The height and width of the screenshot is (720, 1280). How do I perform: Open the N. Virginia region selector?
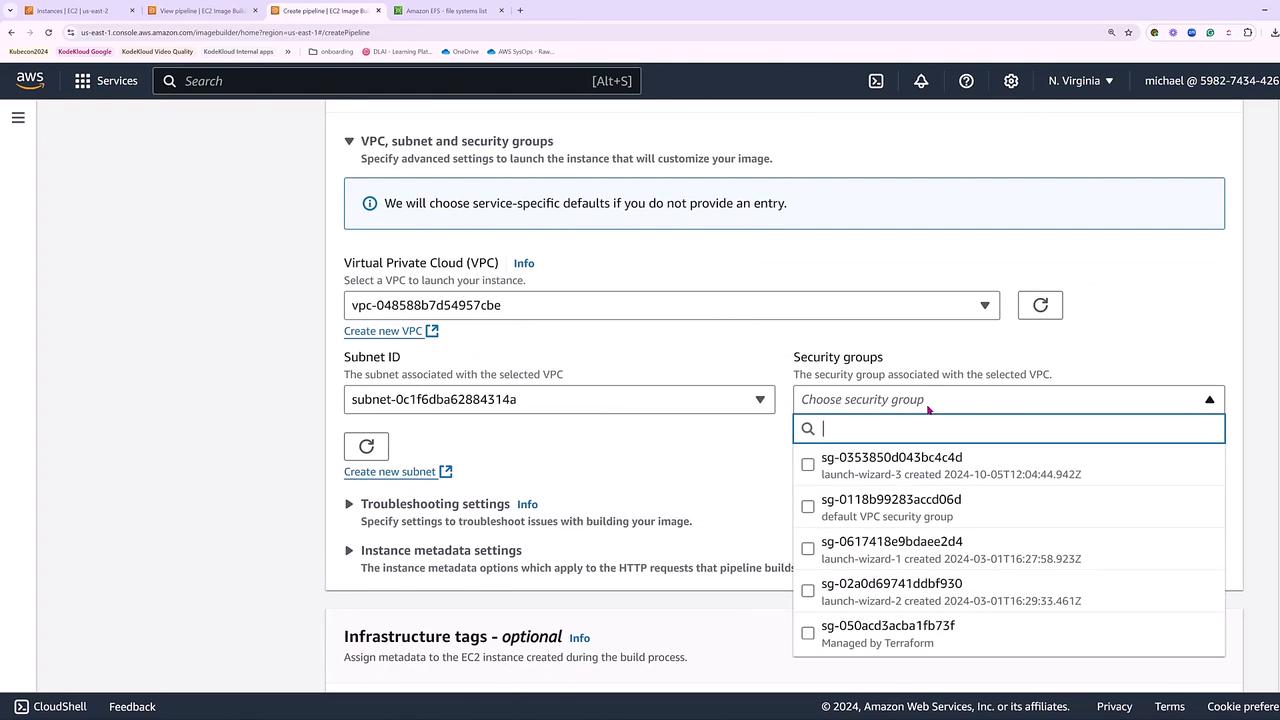coord(1081,81)
